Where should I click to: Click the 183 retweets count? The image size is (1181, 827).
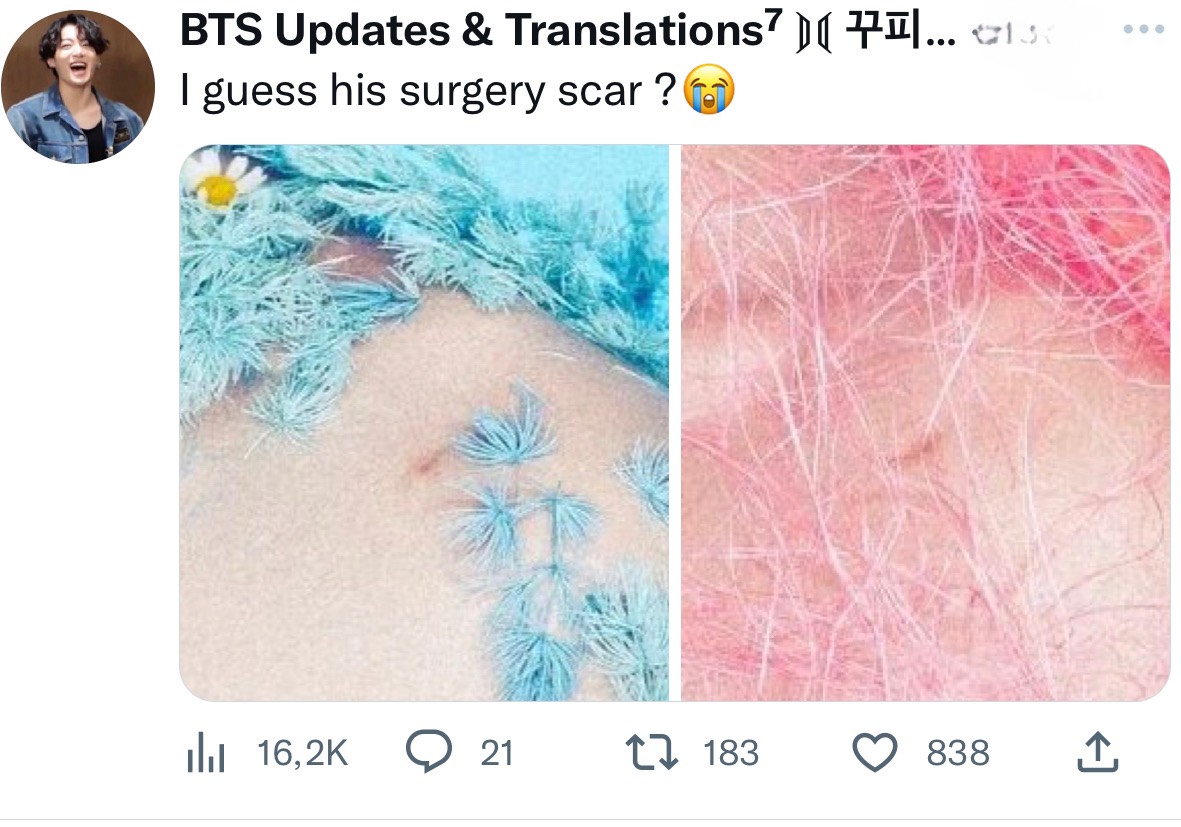coord(731,752)
